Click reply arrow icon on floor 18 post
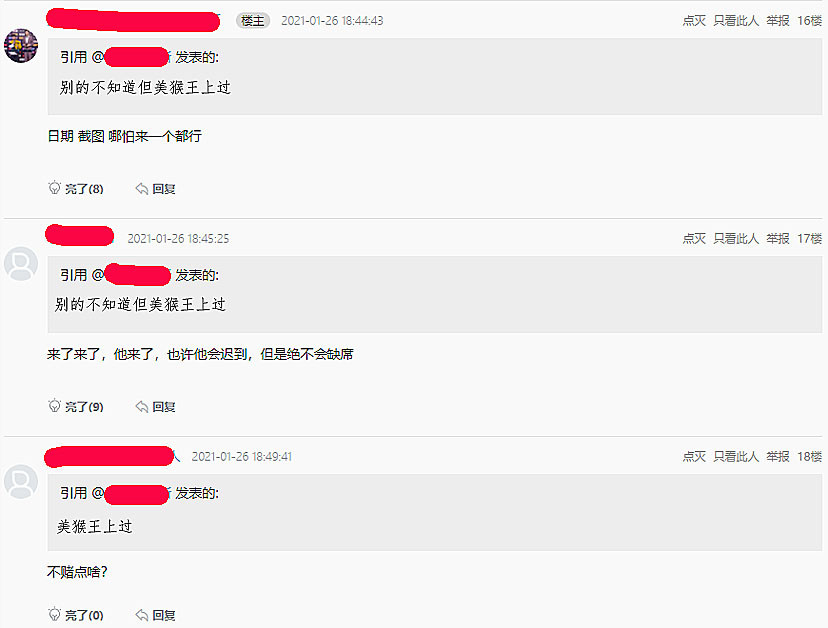This screenshot has height=628, width=828. [142, 615]
